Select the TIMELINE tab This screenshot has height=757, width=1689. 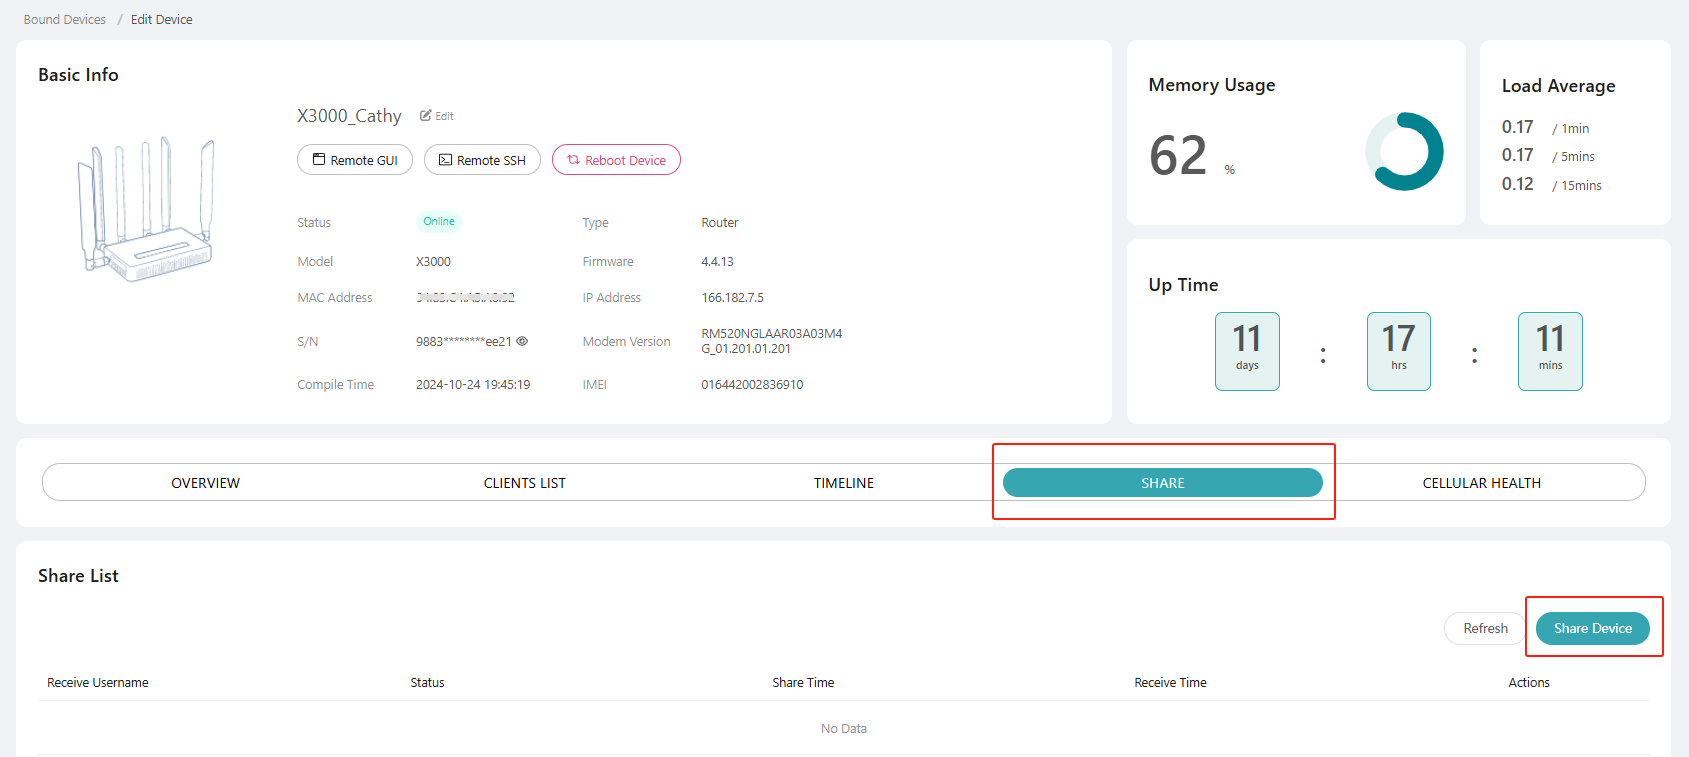843,483
